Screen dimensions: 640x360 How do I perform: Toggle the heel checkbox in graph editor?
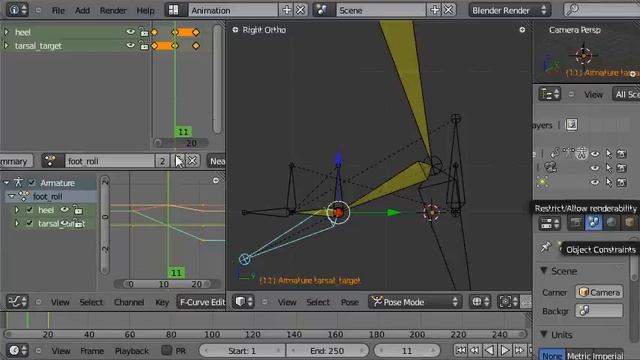coord(29,210)
